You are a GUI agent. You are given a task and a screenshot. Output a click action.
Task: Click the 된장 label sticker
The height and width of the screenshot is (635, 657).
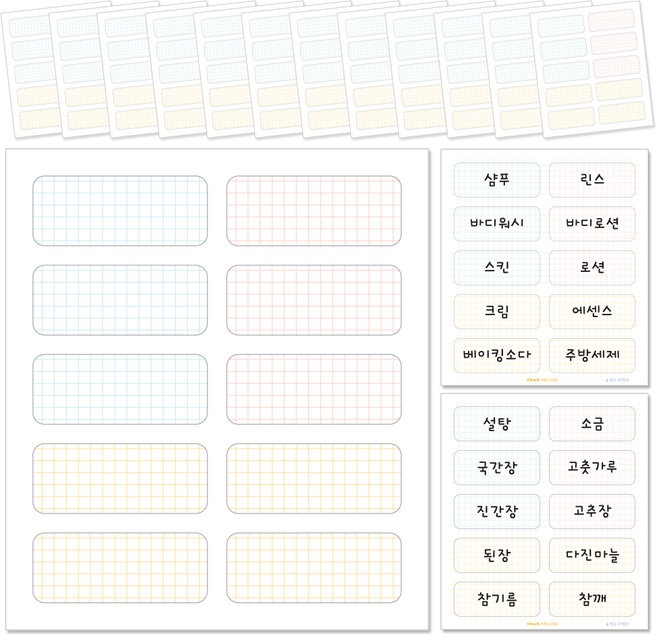(497, 555)
